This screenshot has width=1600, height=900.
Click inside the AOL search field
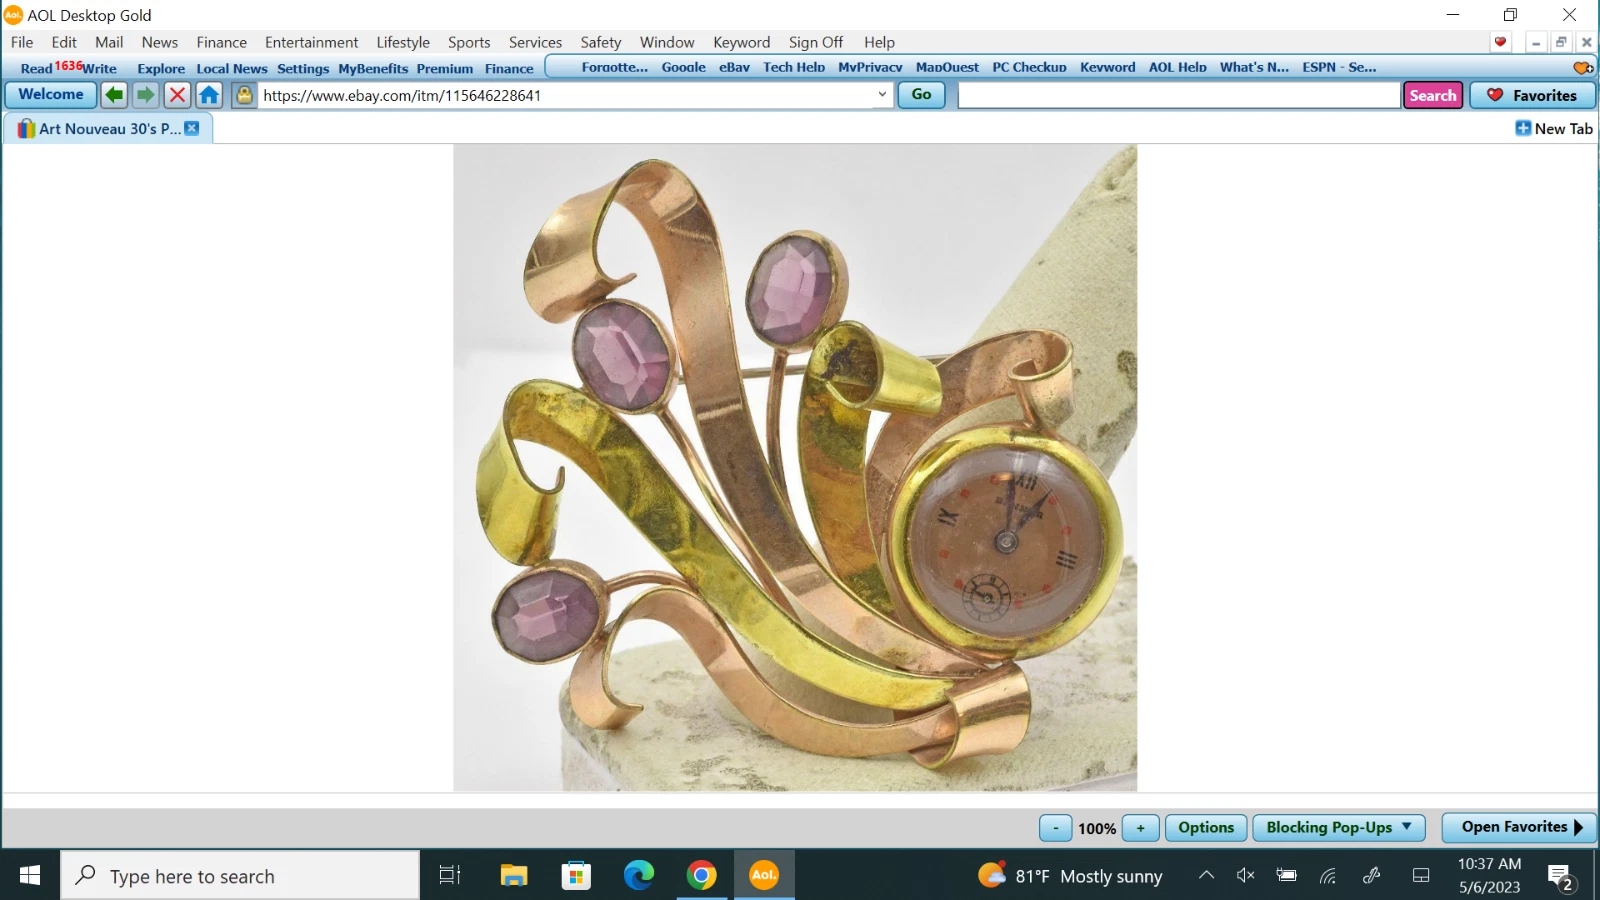click(1178, 95)
